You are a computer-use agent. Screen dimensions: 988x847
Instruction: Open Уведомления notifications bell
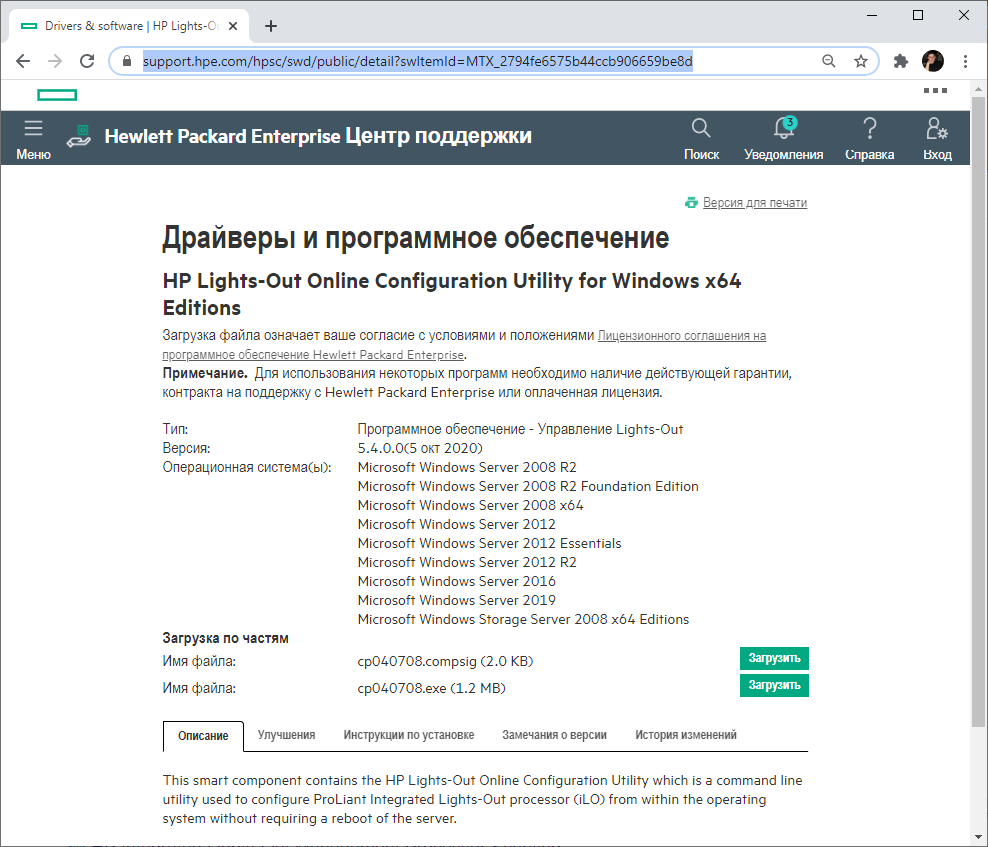(783, 139)
